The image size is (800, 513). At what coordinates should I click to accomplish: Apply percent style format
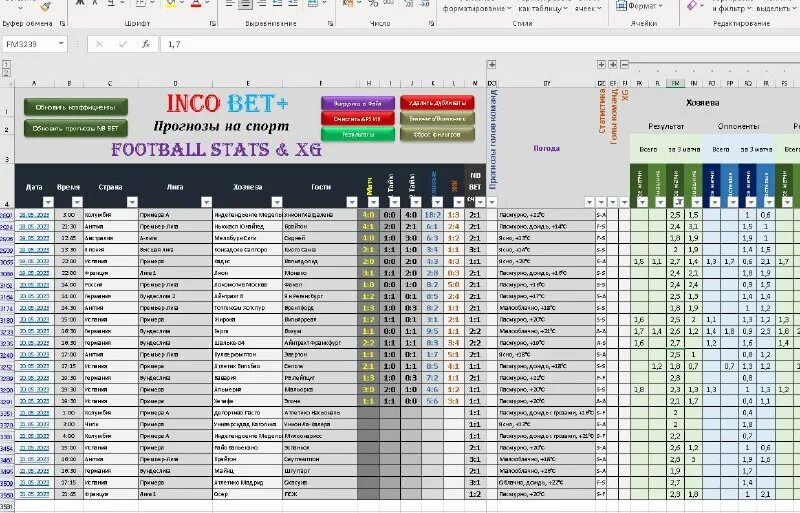373,4
